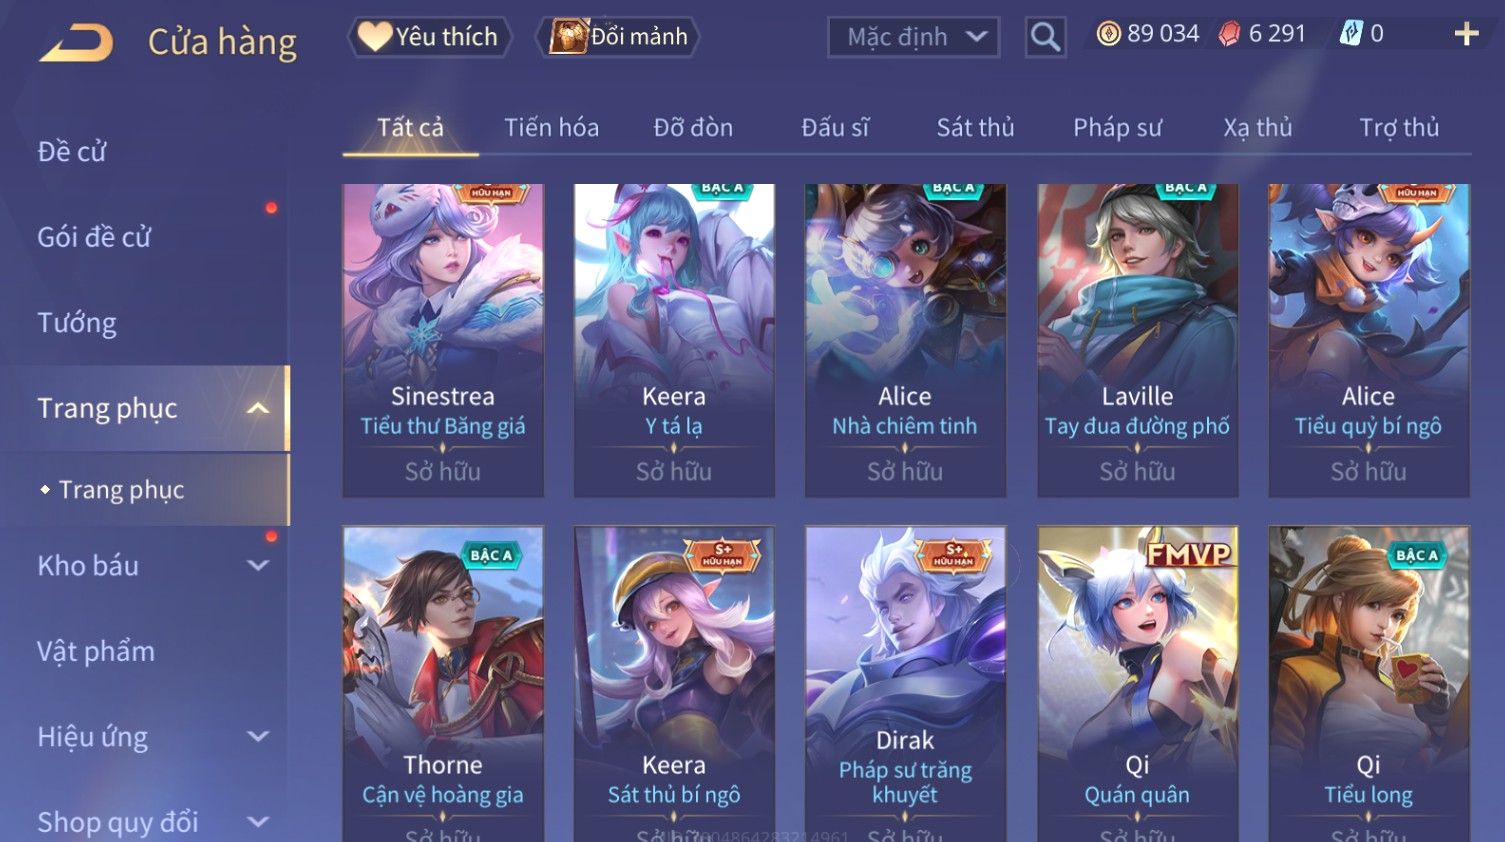1505x842 pixels.
Task: Open the search magnifier icon
Action: (x=1045, y=37)
